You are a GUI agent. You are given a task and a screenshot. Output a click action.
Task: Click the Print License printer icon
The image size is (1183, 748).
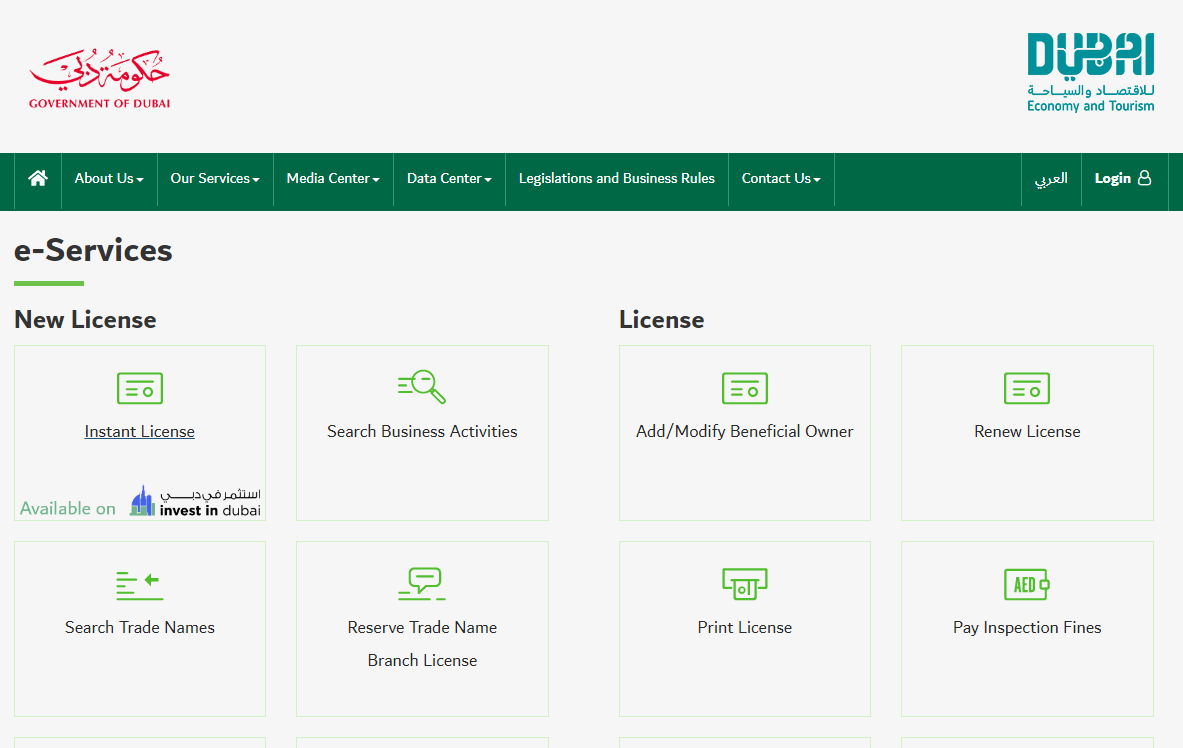pyautogui.click(x=744, y=584)
